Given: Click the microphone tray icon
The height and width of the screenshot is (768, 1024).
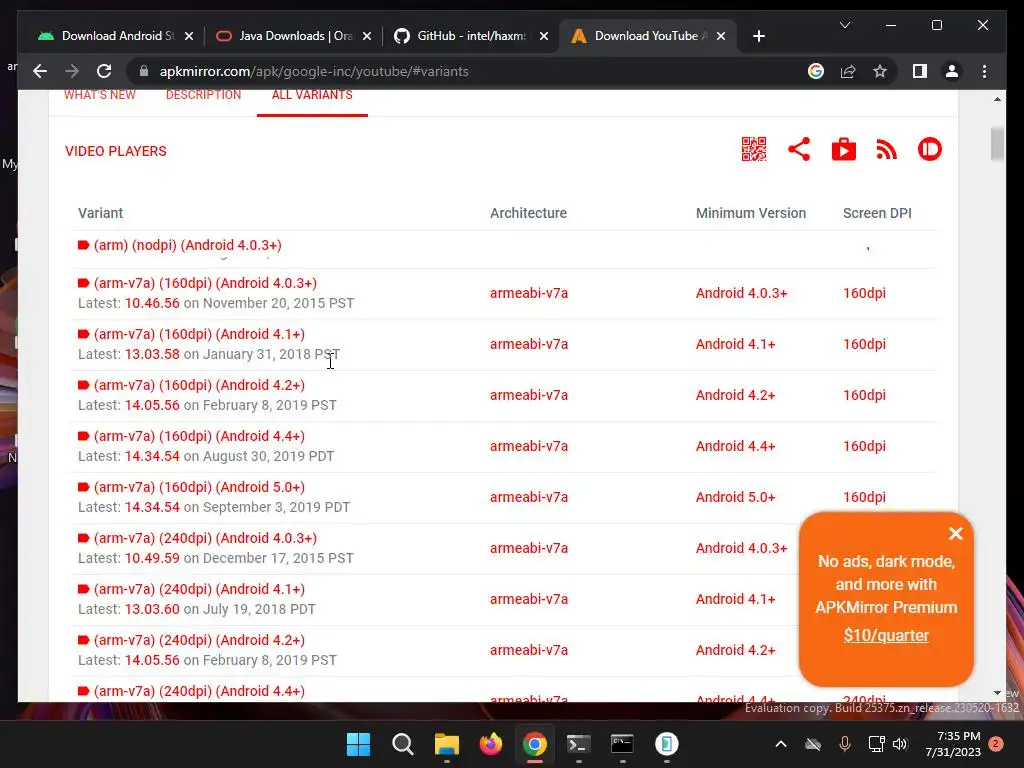Looking at the screenshot, I should pos(844,744).
